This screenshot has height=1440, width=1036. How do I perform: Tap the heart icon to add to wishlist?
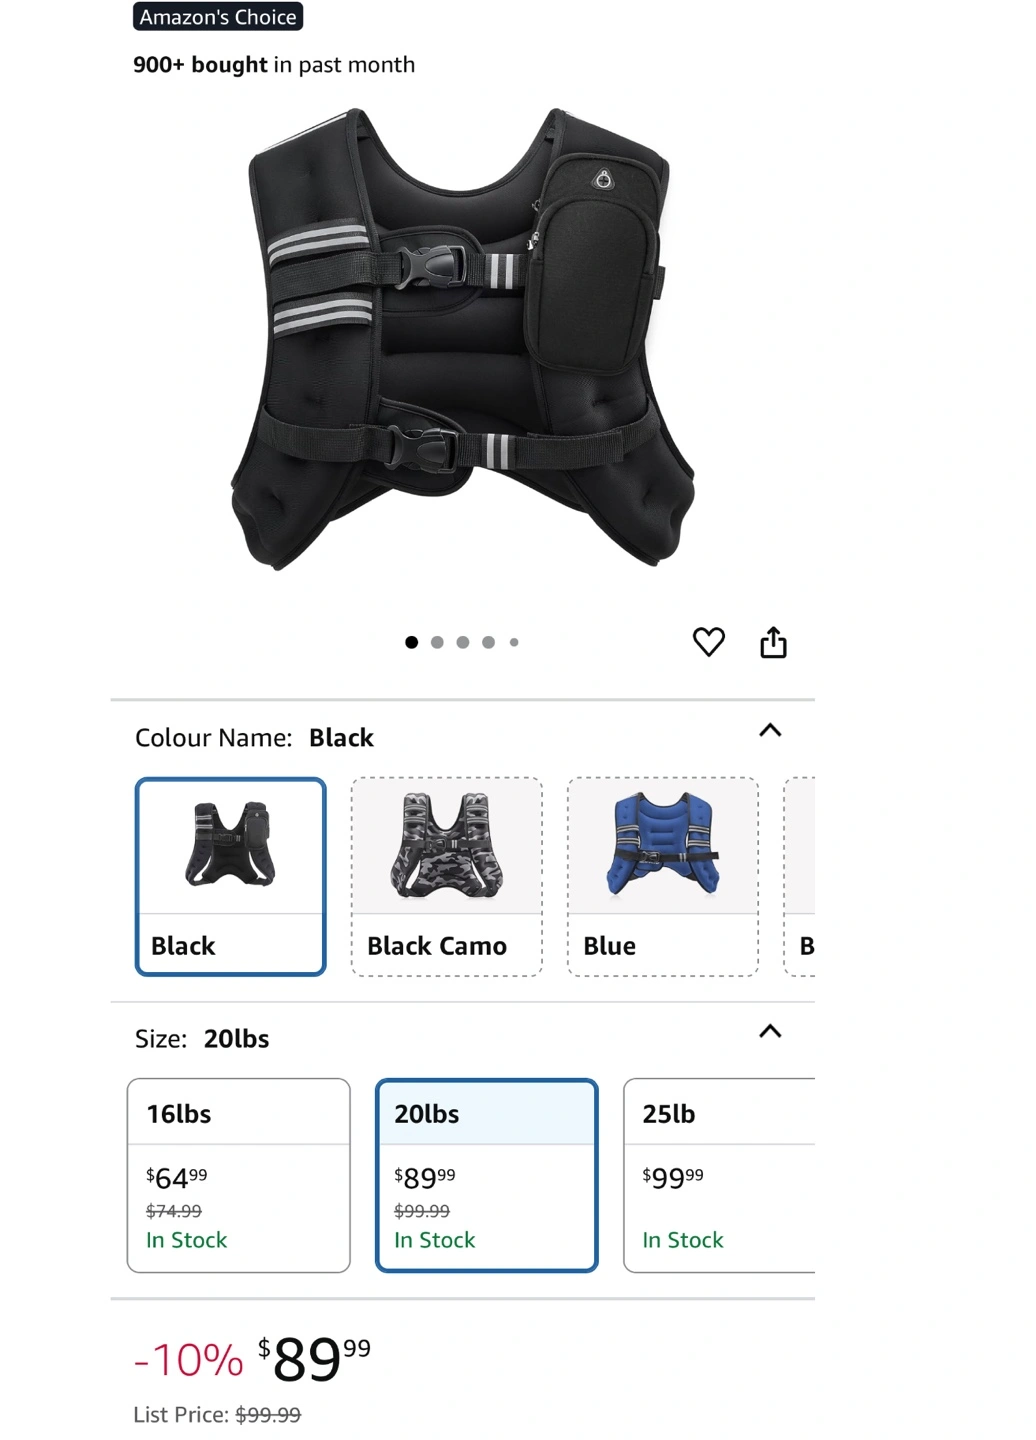tap(709, 642)
